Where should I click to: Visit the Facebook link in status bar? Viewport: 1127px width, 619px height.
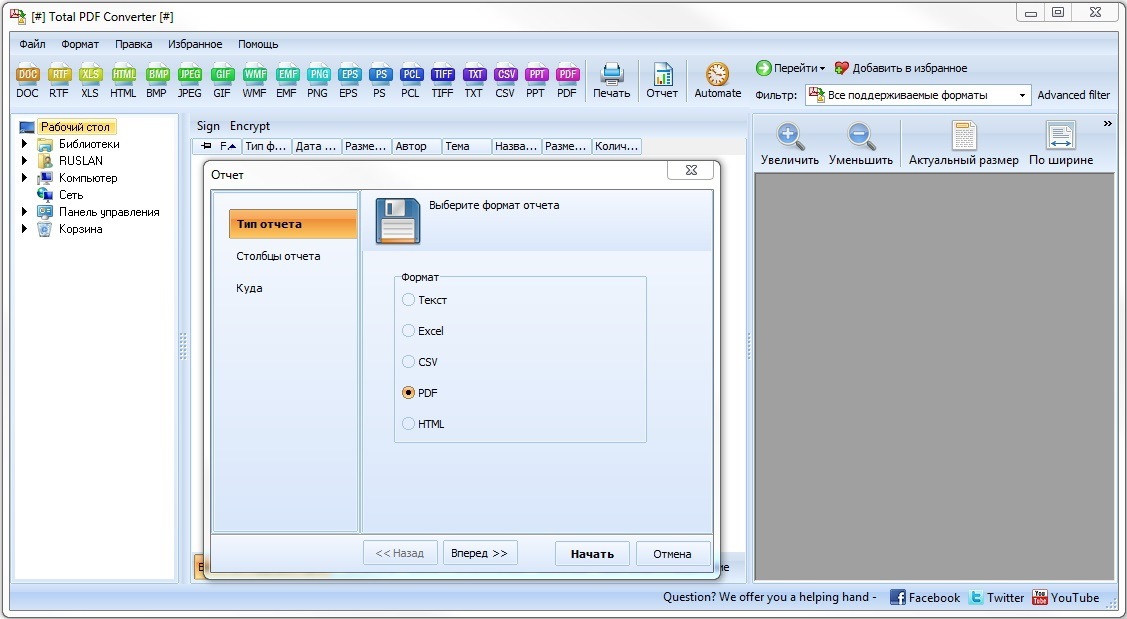click(925, 597)
